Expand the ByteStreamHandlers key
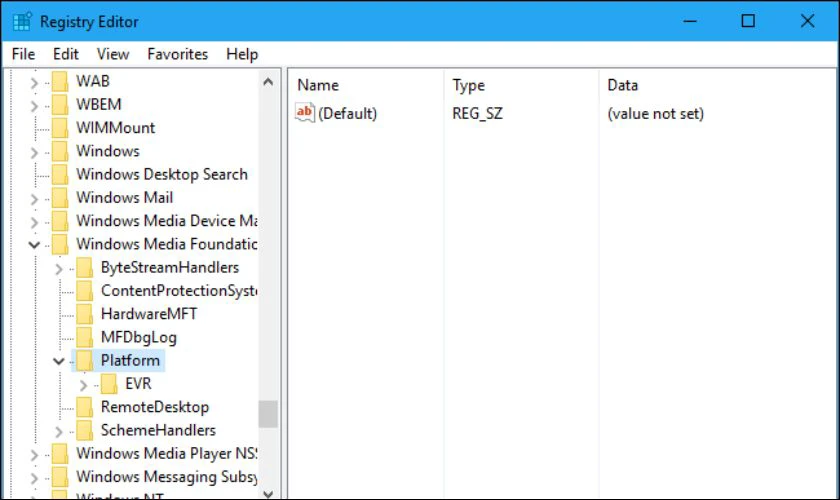This screenshot has height=500, width=840. 59,268
